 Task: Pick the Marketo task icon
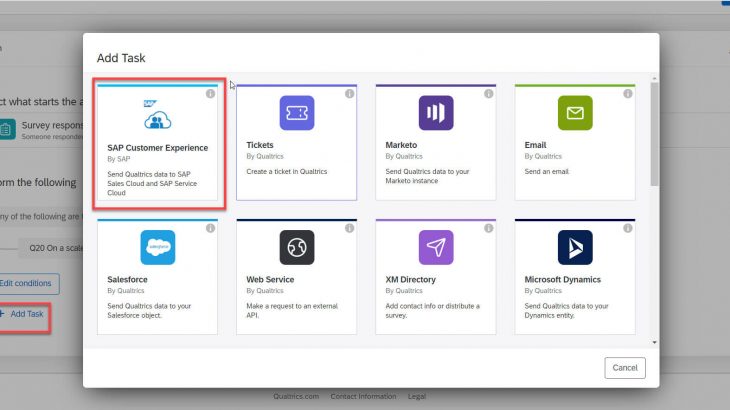click(436, 113)
